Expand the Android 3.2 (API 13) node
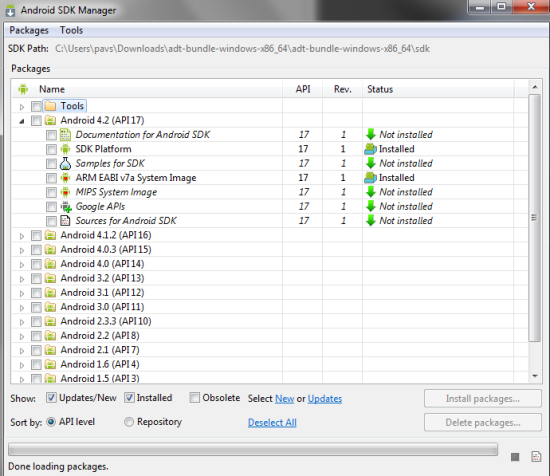 pos(22,279)
